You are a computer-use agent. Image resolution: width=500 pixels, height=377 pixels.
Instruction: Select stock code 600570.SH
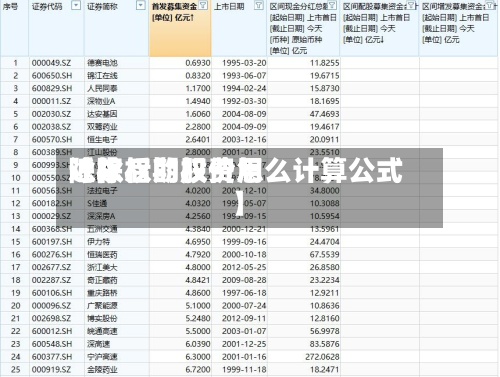click(x=52, y=139)
